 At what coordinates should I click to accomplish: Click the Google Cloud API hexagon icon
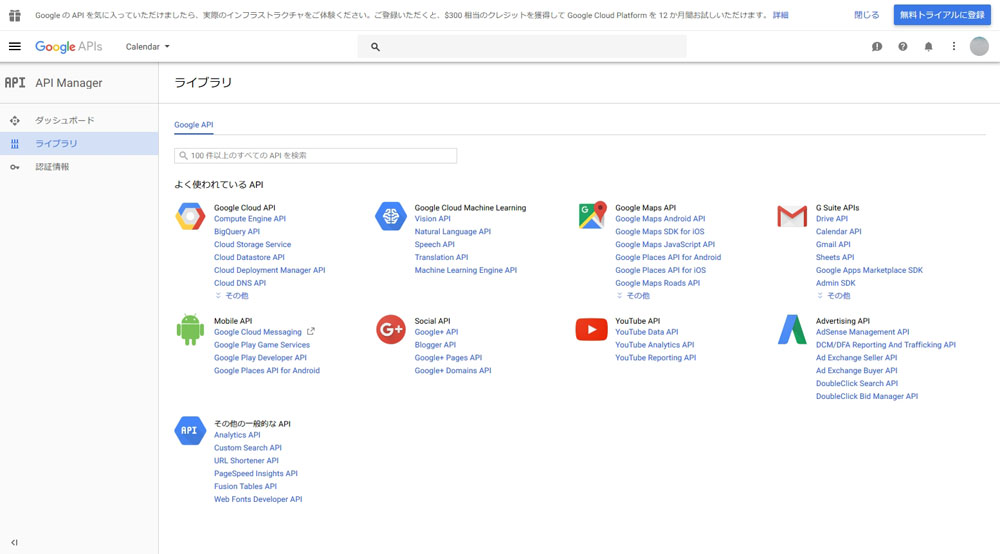[x=190, y=216]
